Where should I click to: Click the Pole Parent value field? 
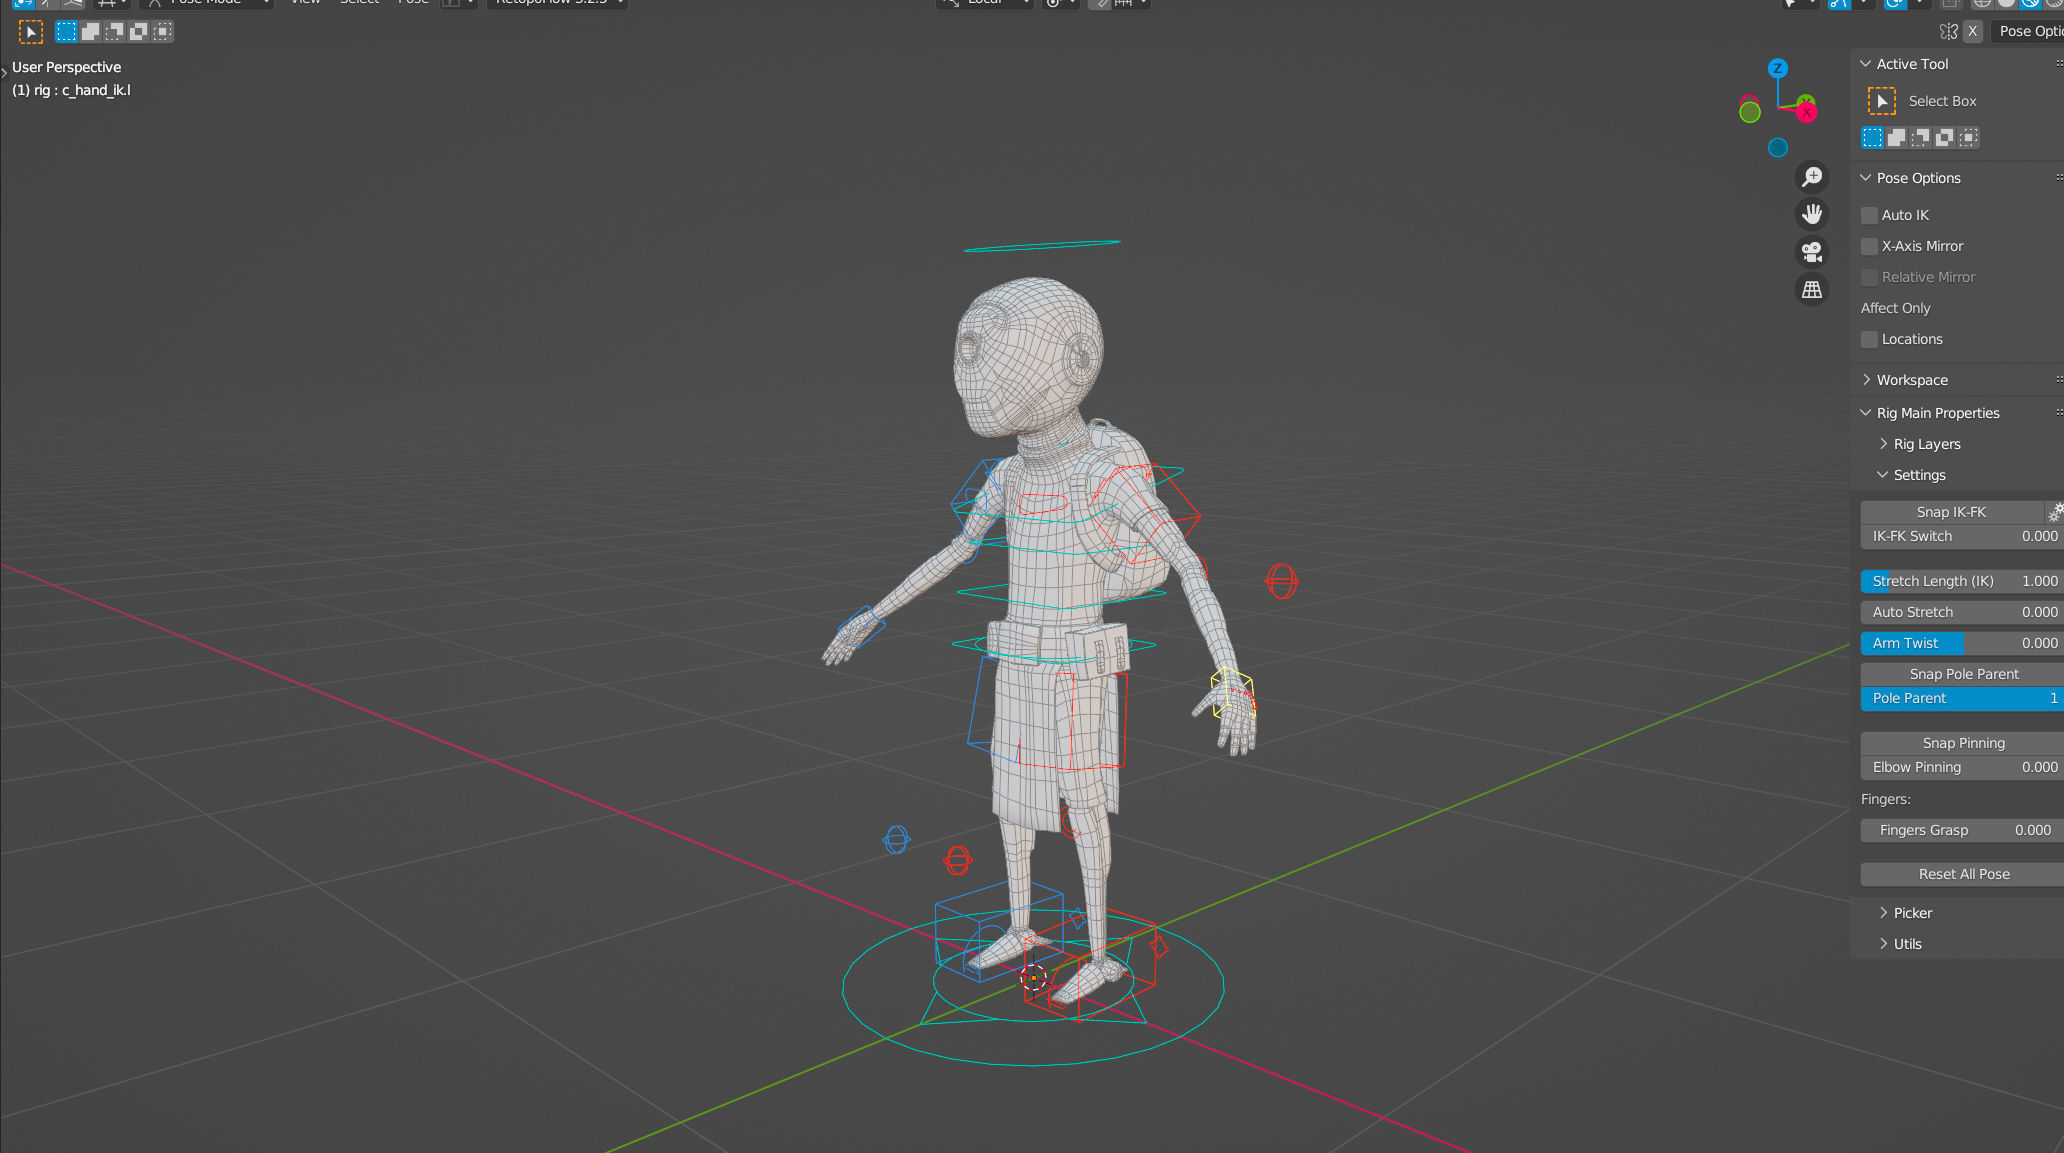(x=1962, y=698)
